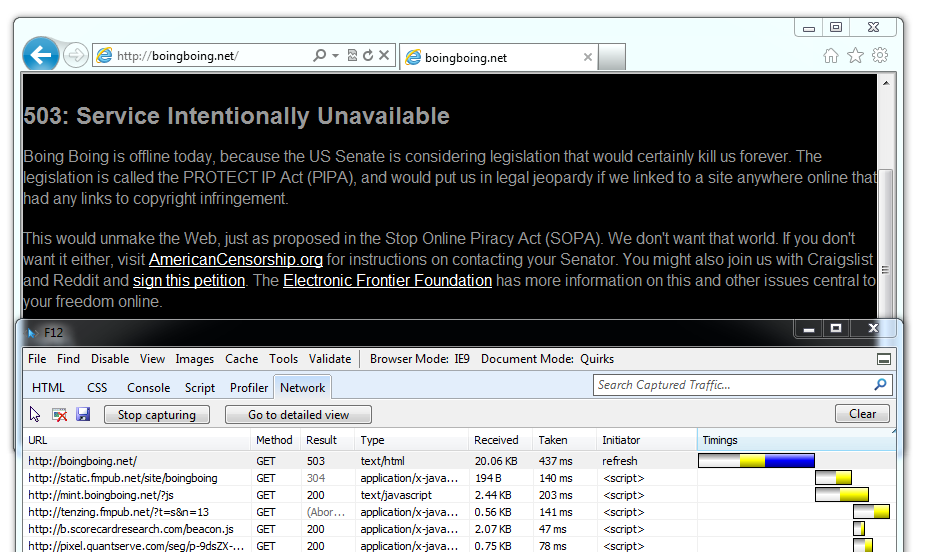This screenshot has width=926, height=552.
Task: Sort by the Received column header
Action: coord(496,440)
